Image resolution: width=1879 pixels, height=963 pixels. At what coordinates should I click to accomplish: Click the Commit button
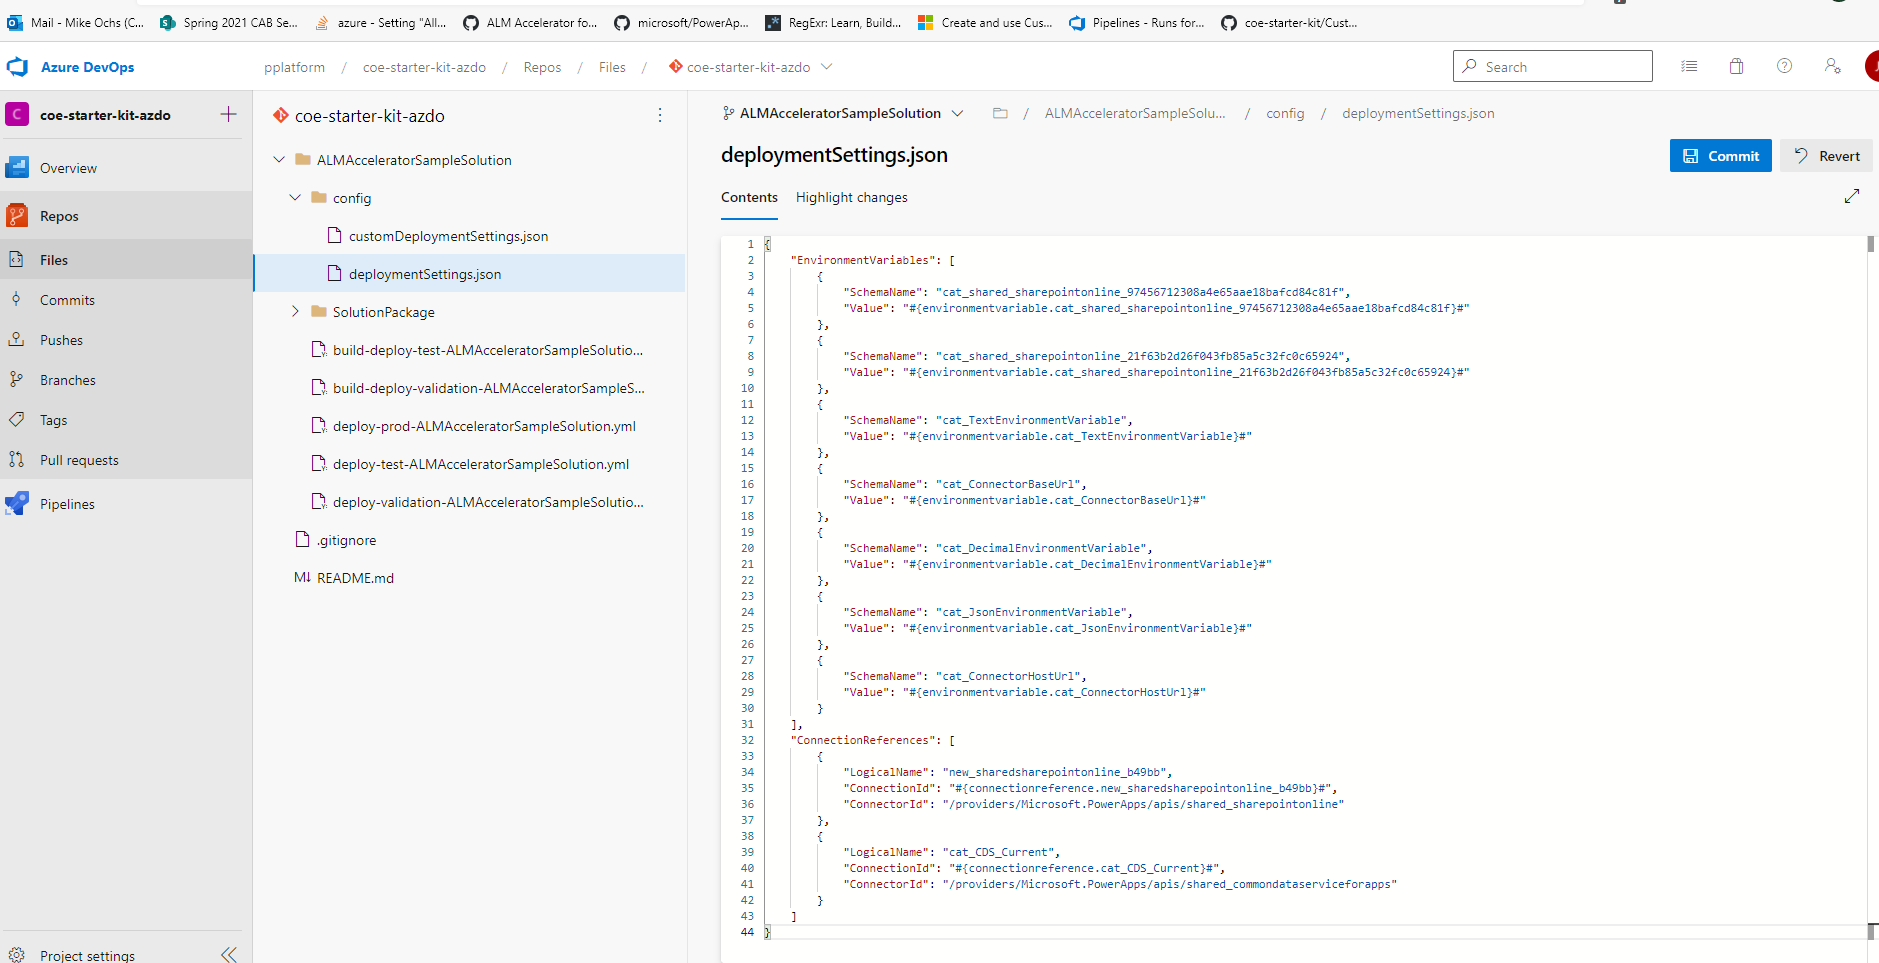[x=1721, y=155]
